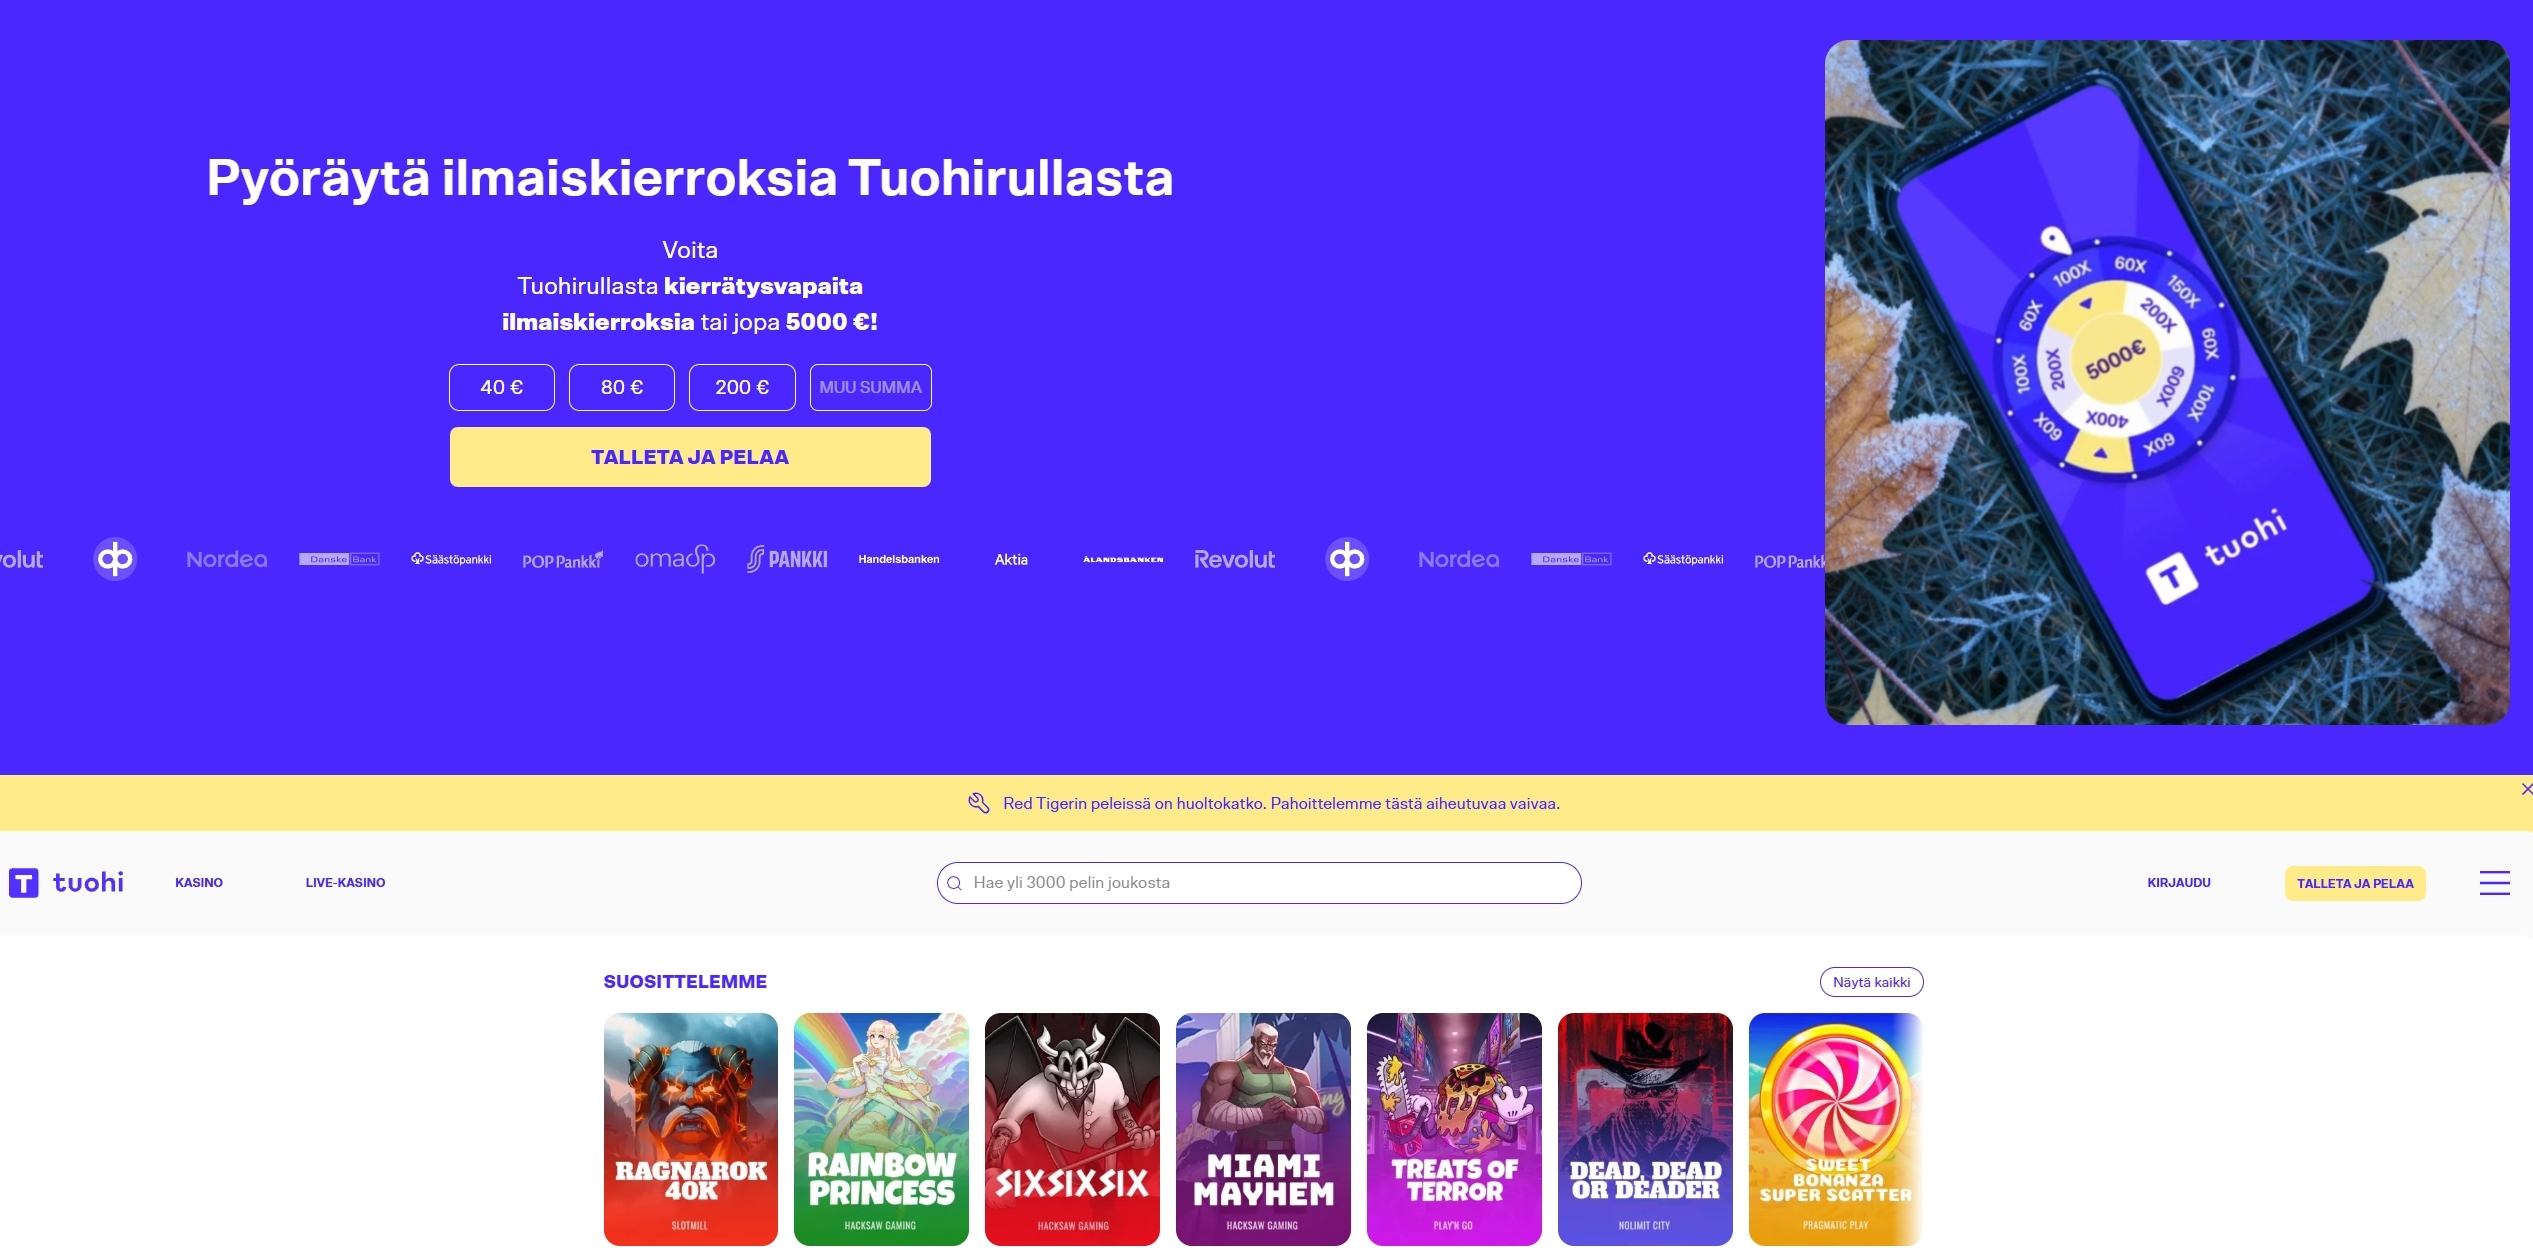2533x1256 pixels.
Task: Click the Revolut logo in bank strip
Action: pyautogui.click(x=1234, y=559)
